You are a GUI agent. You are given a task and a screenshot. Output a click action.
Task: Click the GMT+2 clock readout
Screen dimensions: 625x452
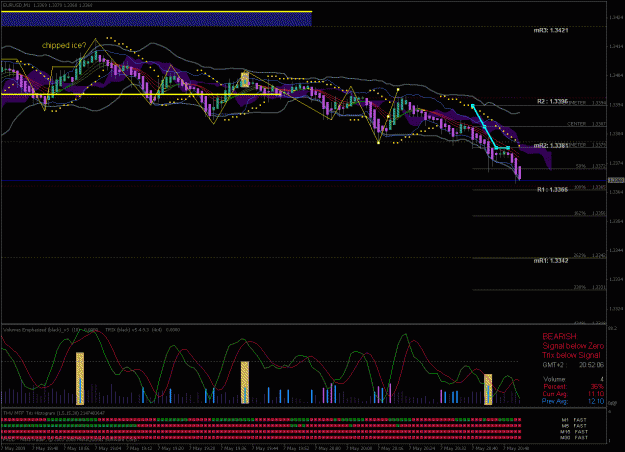573,365
